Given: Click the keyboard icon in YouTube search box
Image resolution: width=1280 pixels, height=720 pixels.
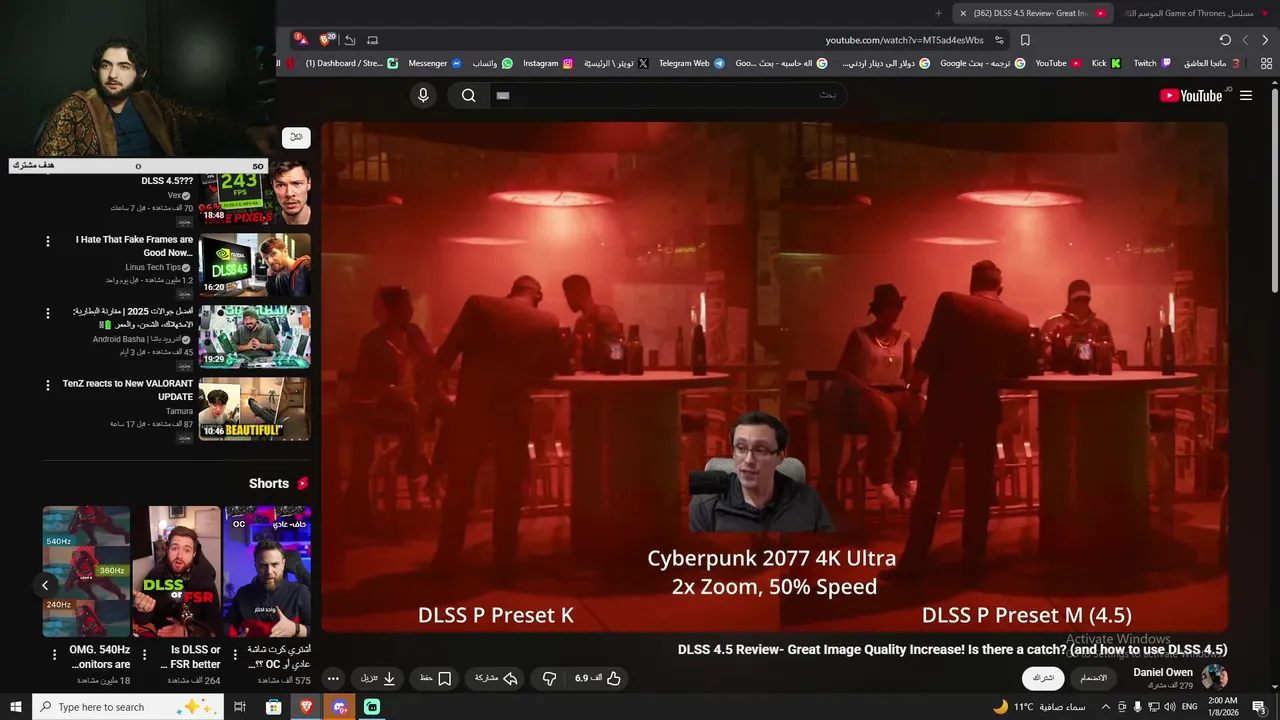Looking at the screenshot, I should tap(503, 95).
